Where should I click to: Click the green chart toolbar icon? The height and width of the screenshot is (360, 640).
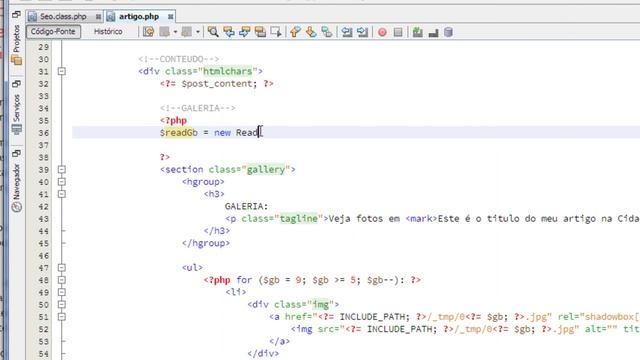pyautogui.click(x=418, y=32)
